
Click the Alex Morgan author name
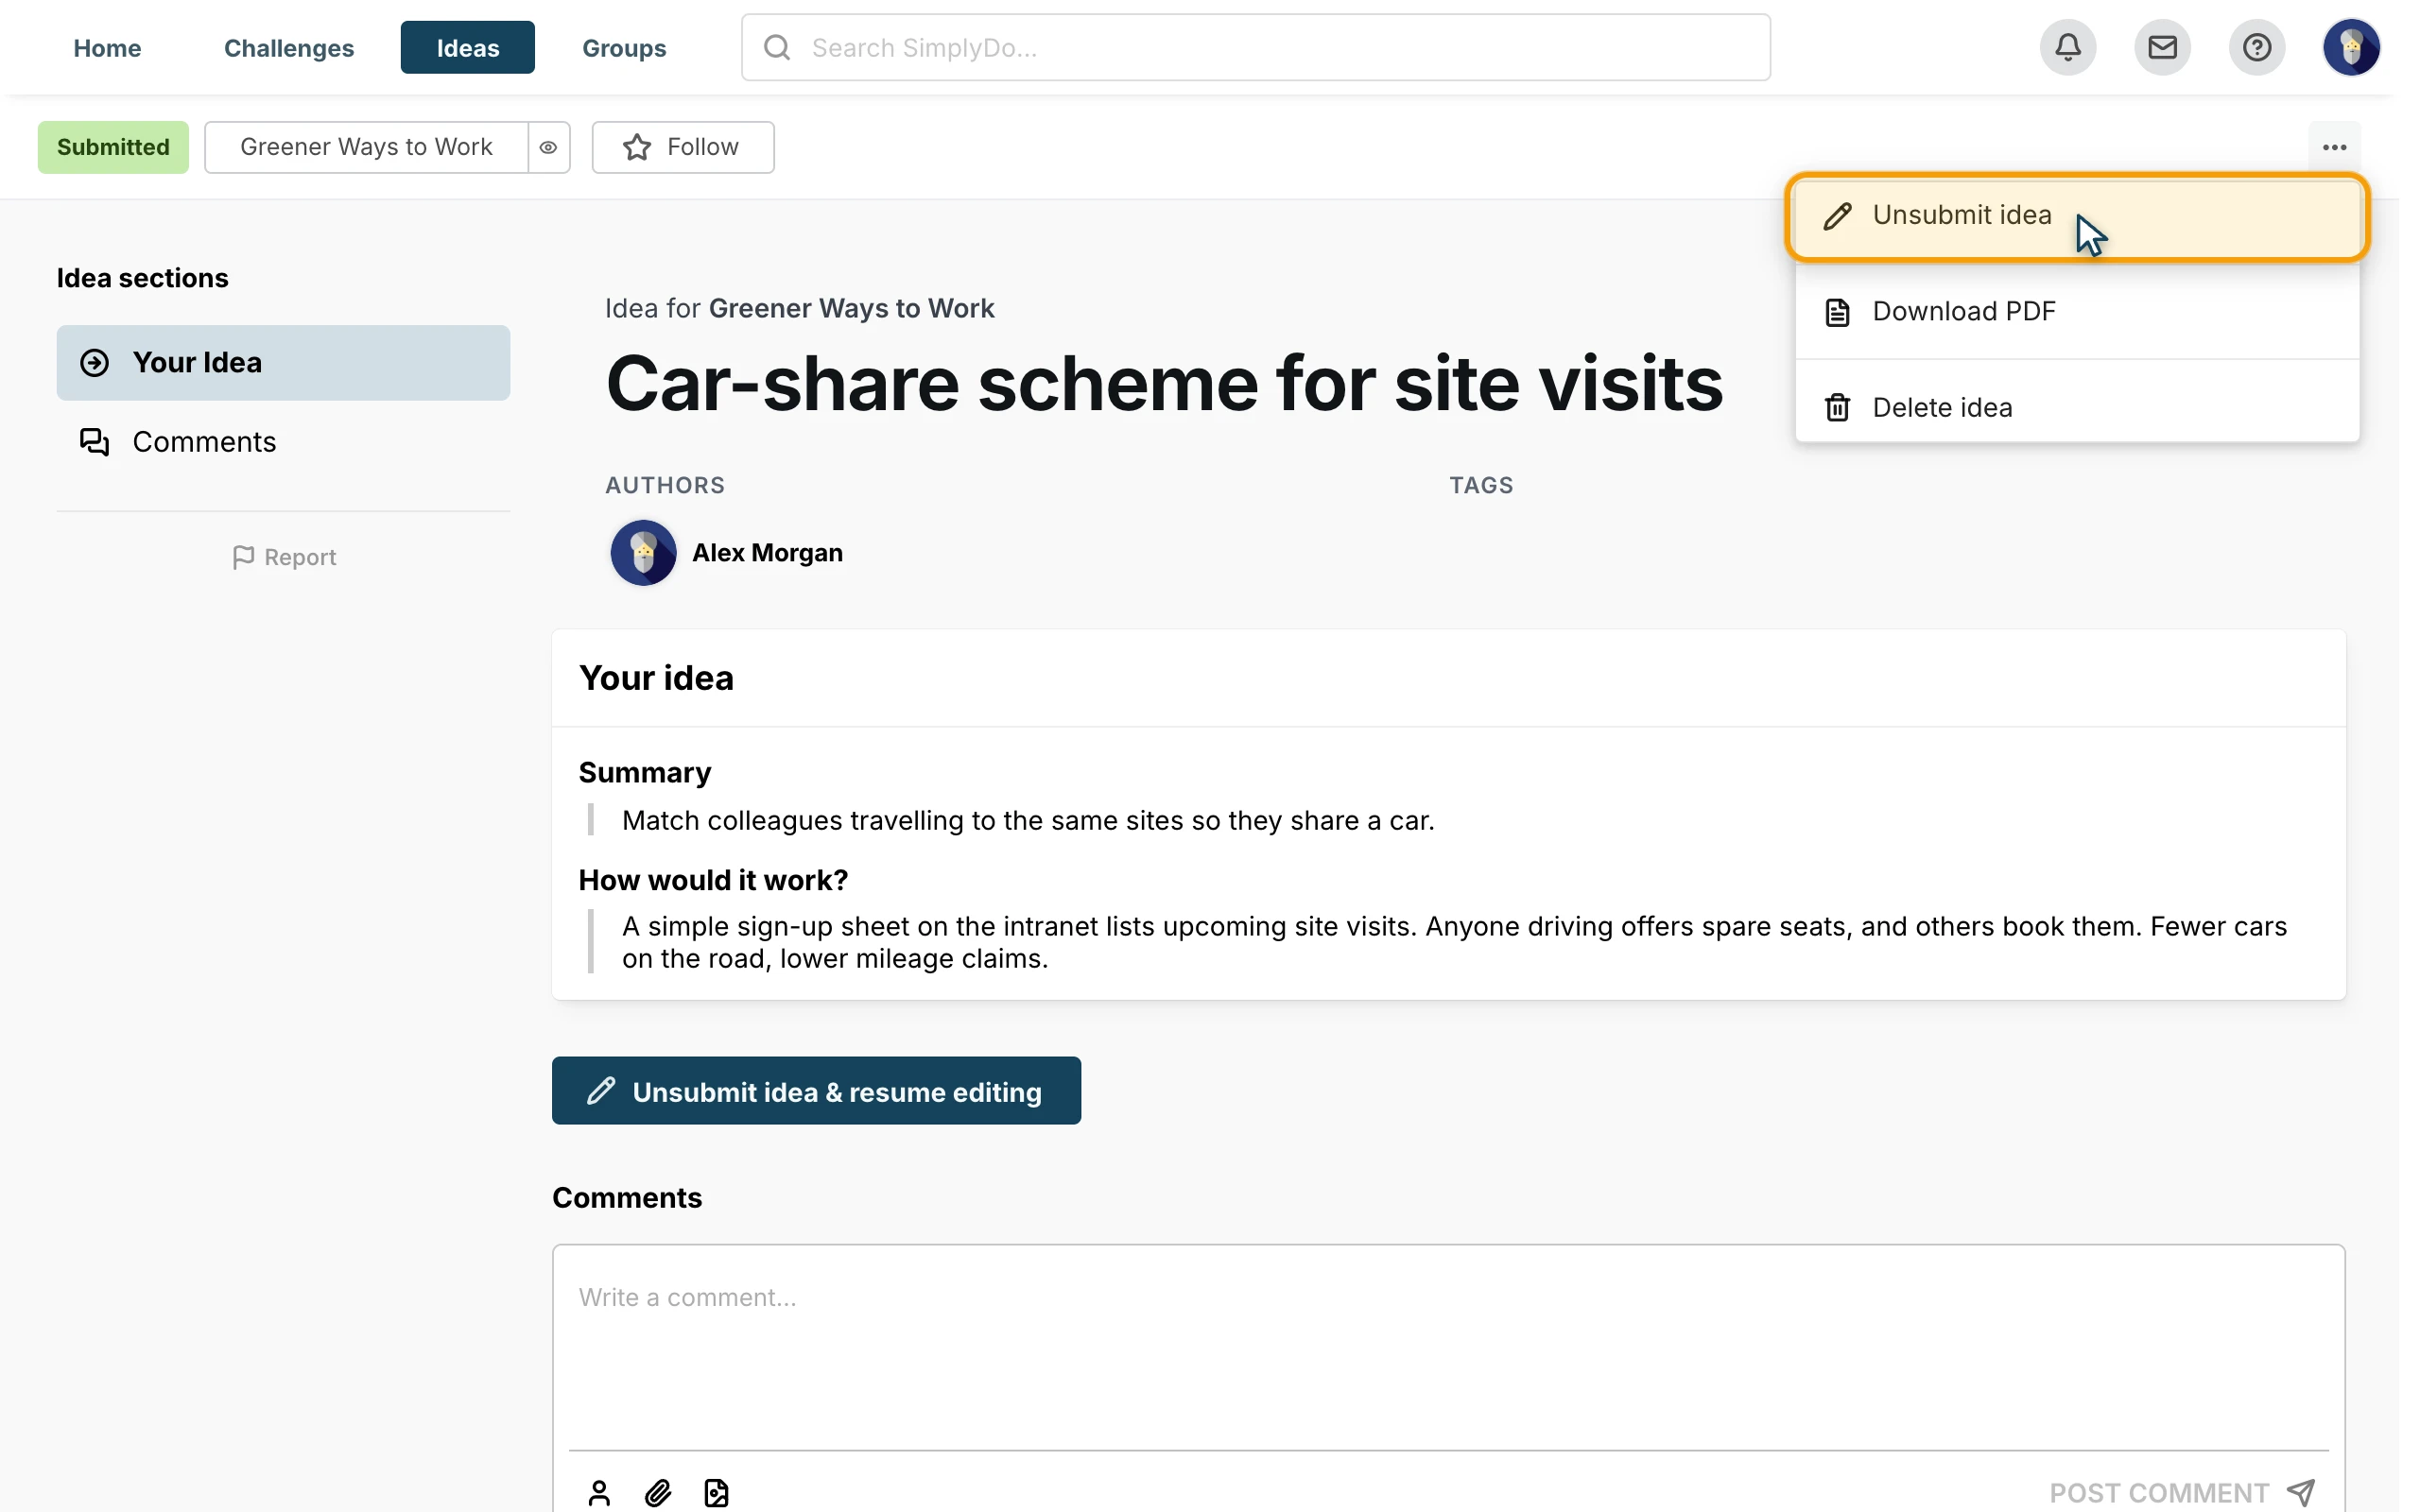point(767,552)
